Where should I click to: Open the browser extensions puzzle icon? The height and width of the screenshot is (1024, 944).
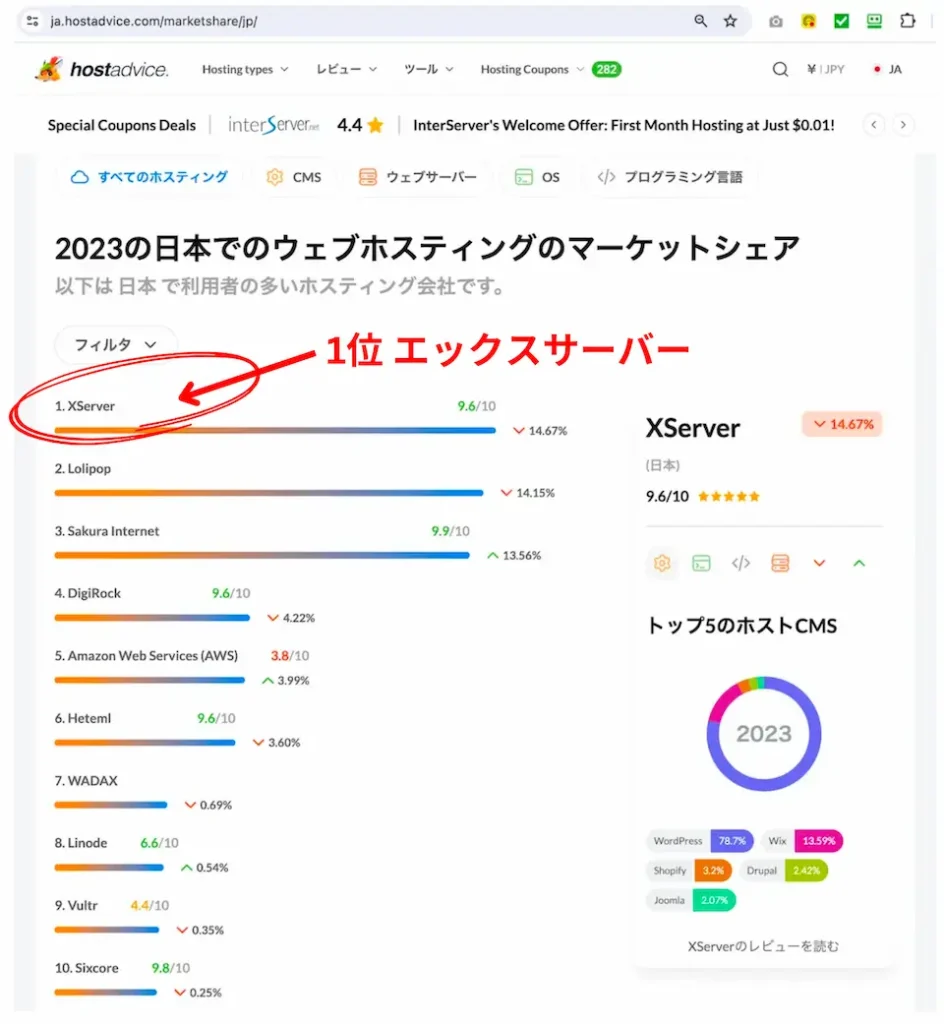[x=907, y=21]
